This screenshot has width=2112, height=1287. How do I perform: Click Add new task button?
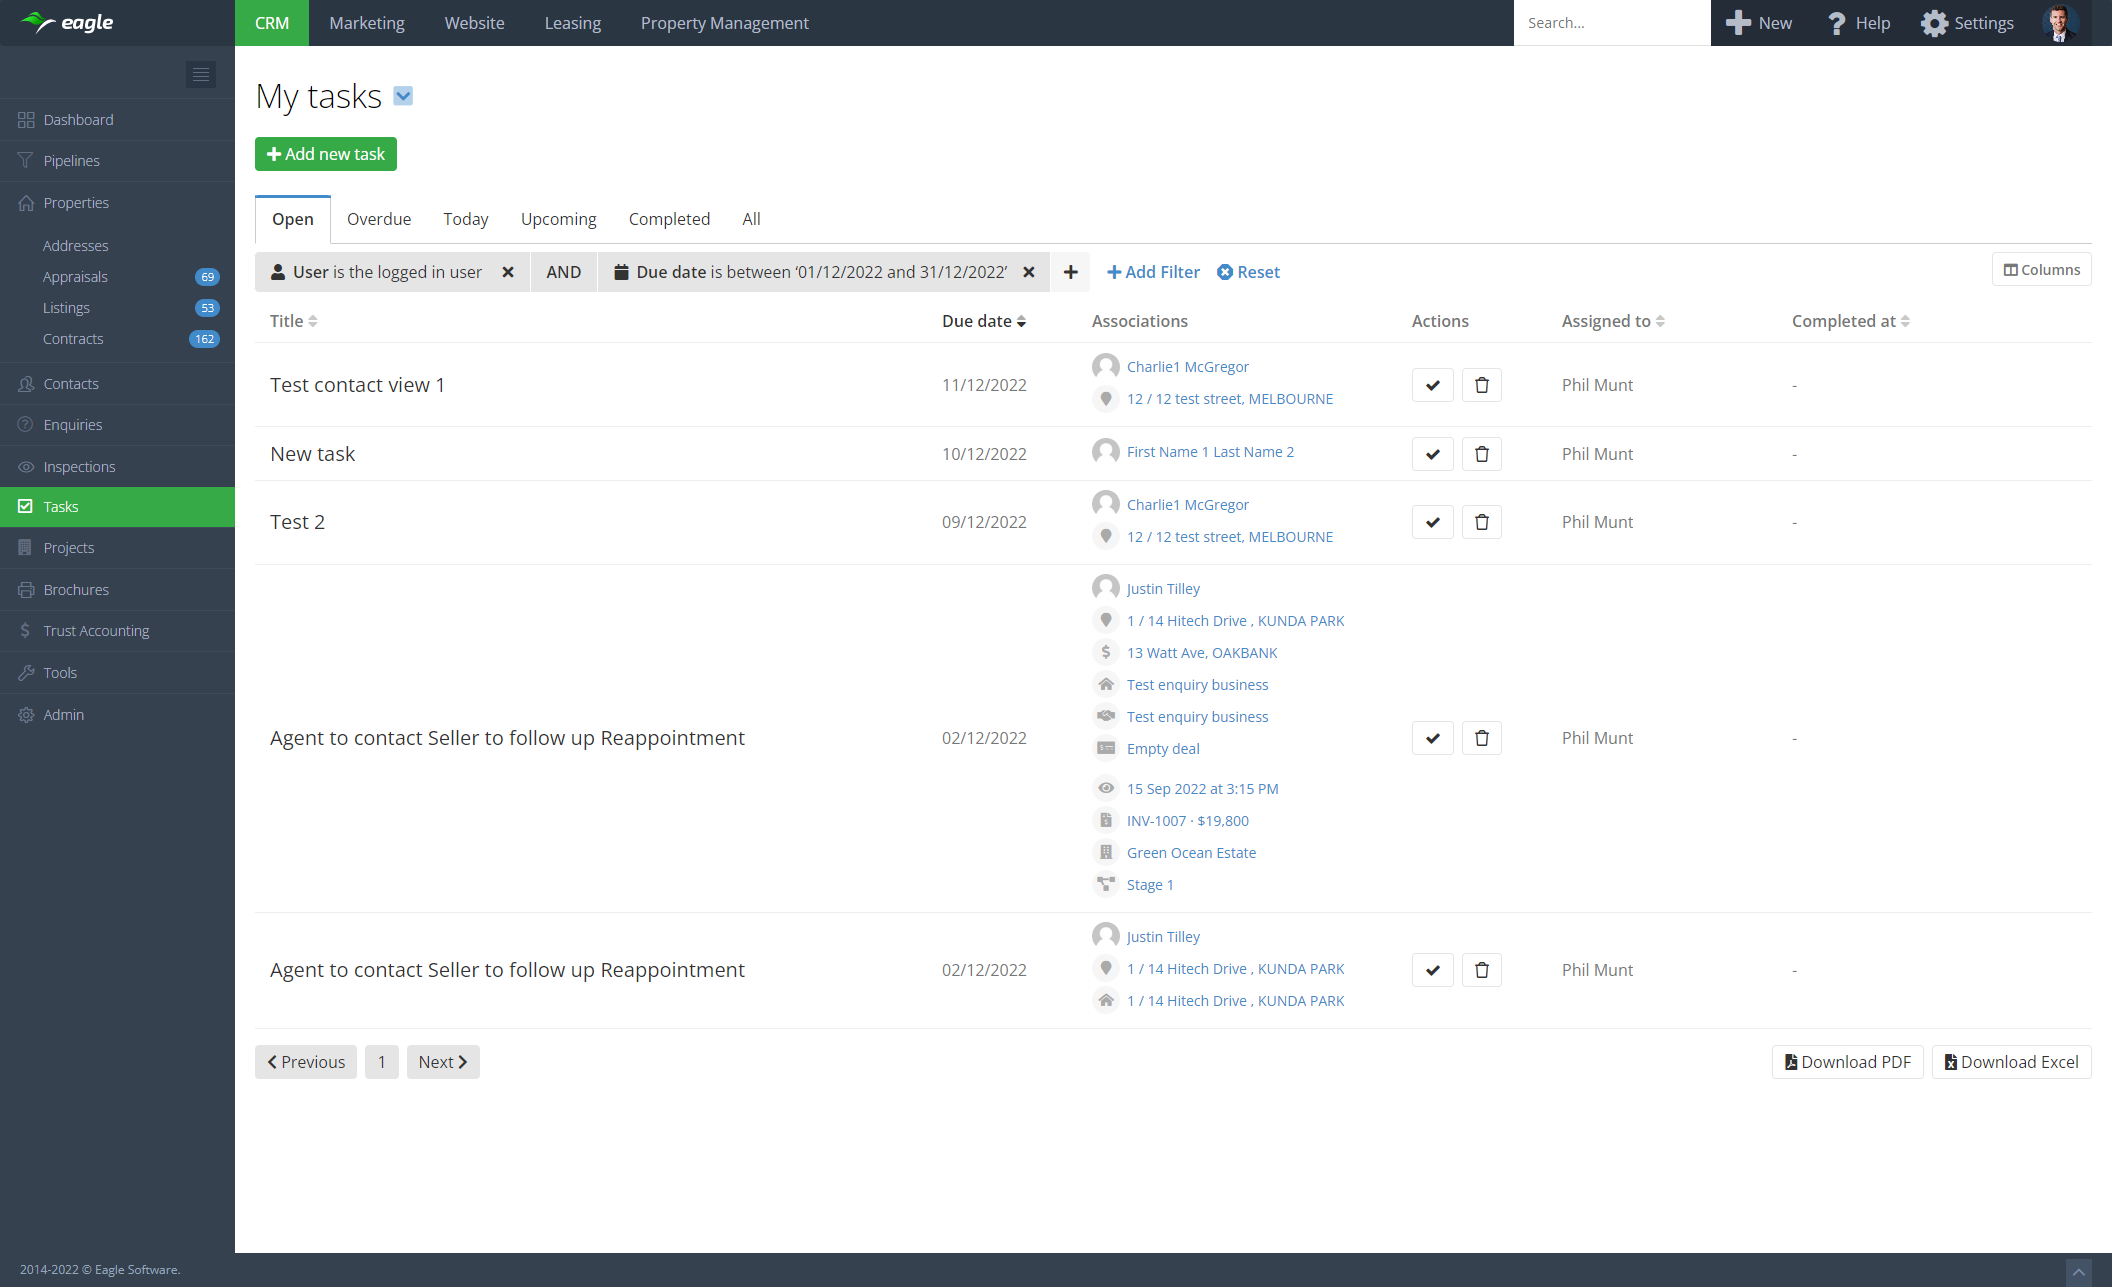point(326,154)
